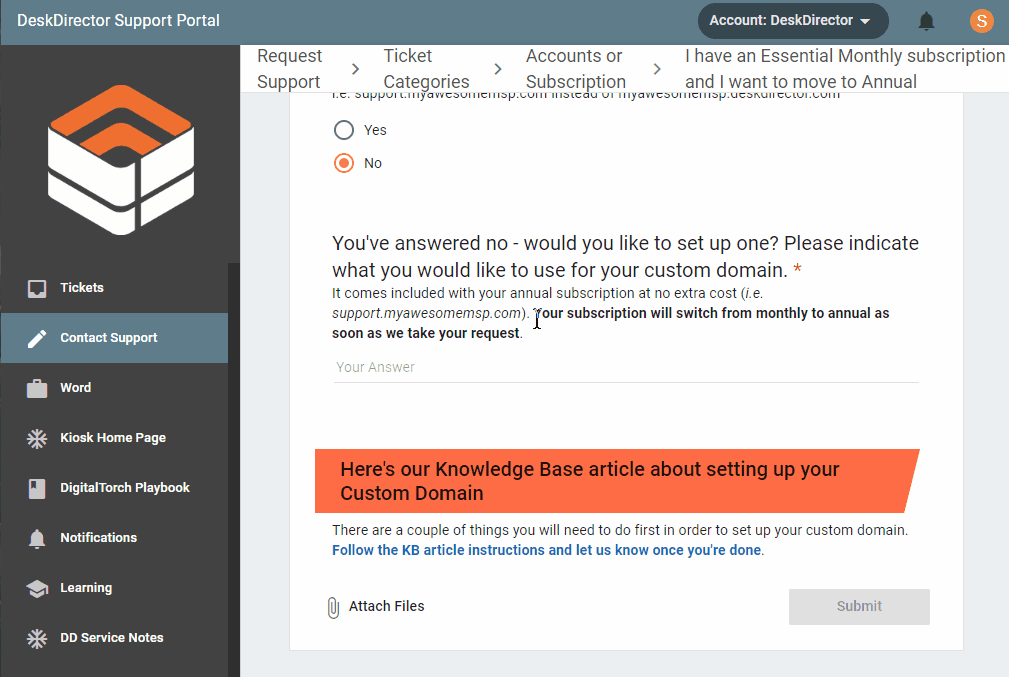
Task: Open Word in the sidebar
Action: 115,388
